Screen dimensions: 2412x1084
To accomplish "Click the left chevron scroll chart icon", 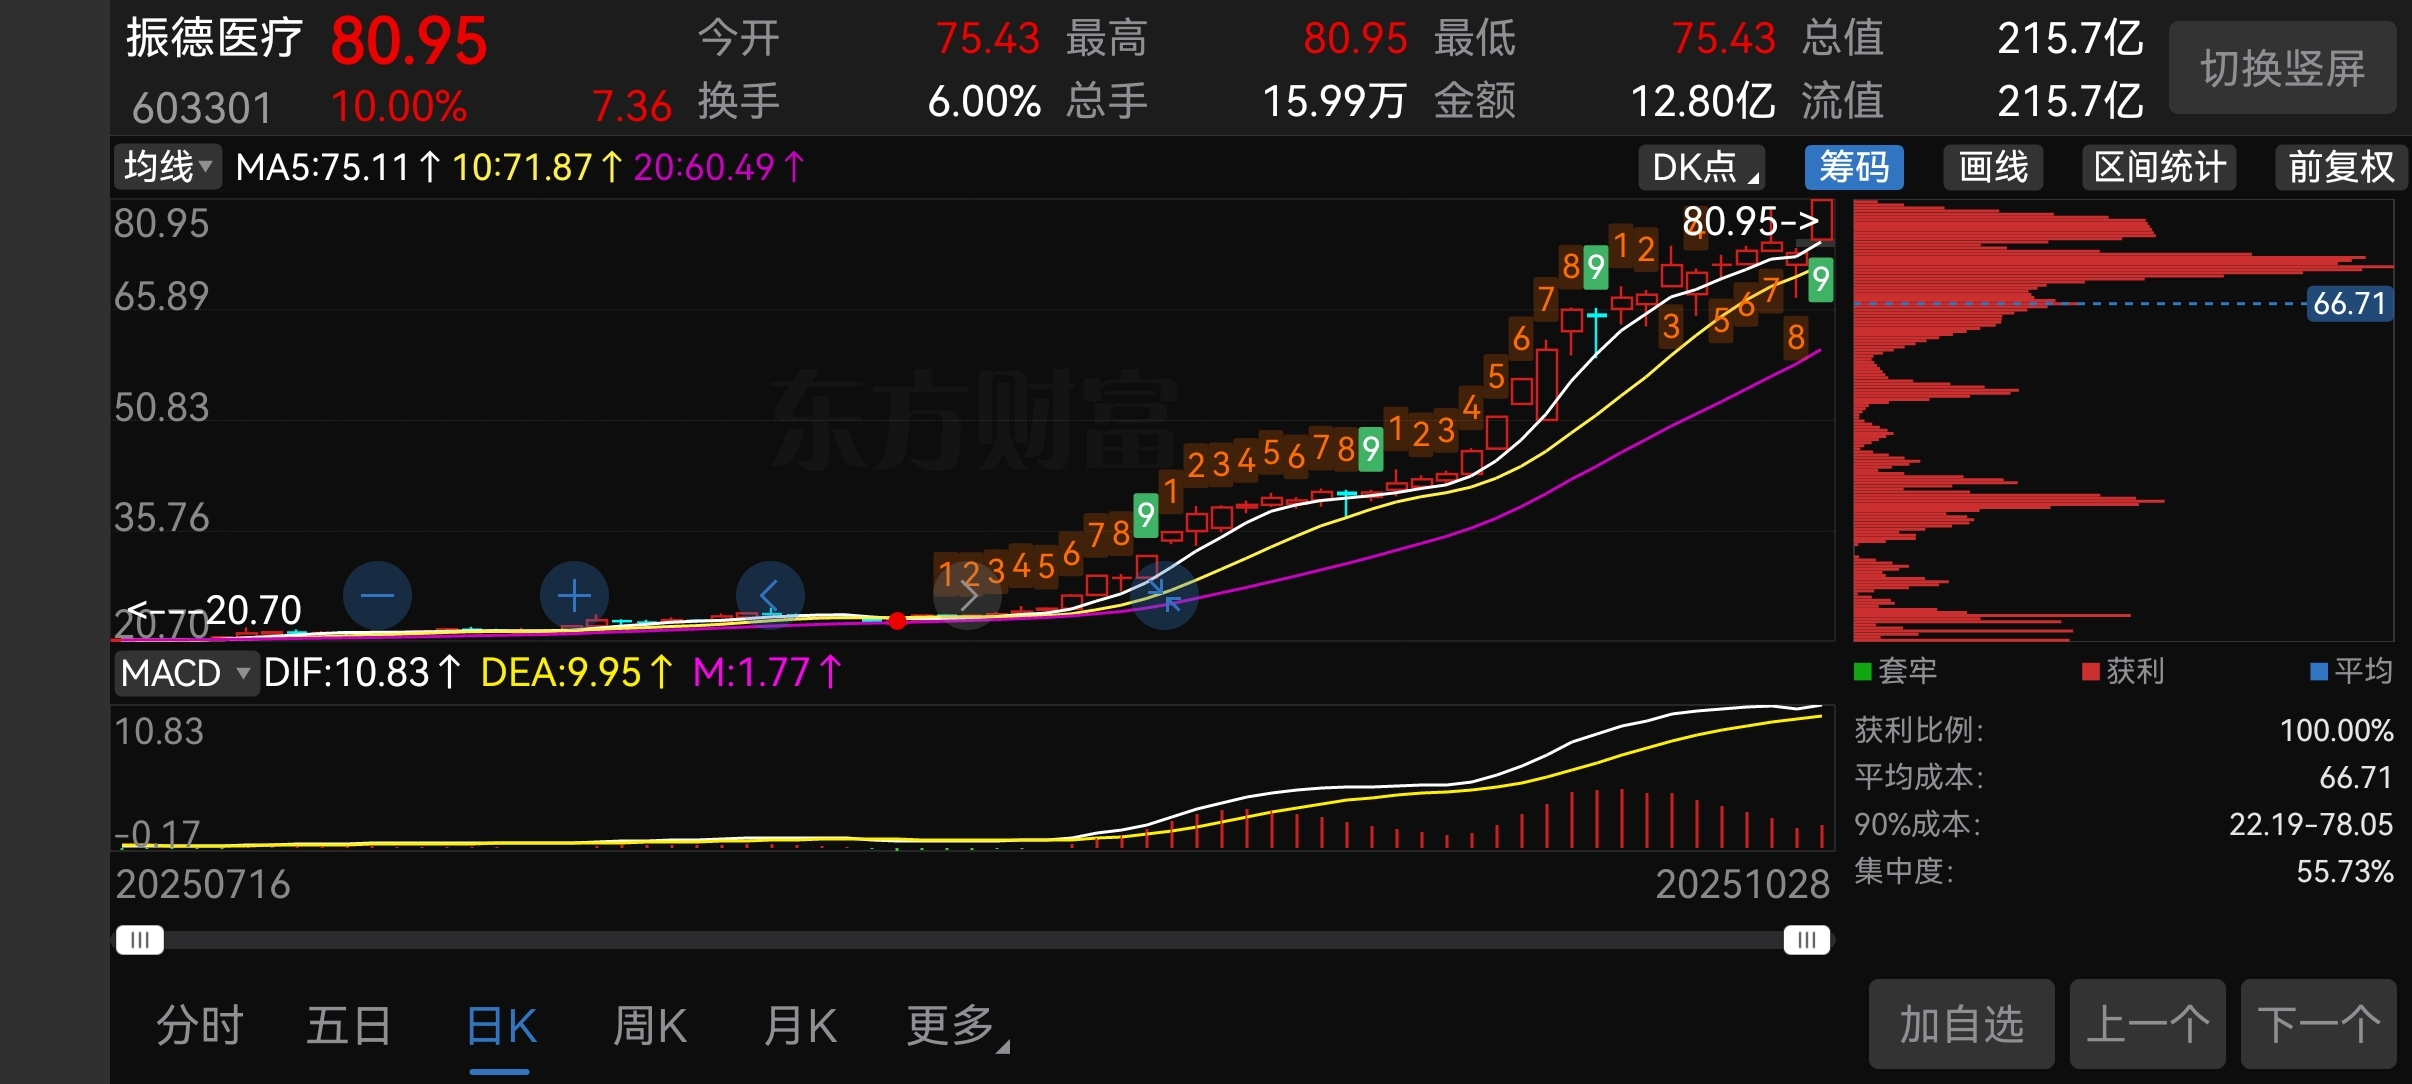I will point(769,596).
